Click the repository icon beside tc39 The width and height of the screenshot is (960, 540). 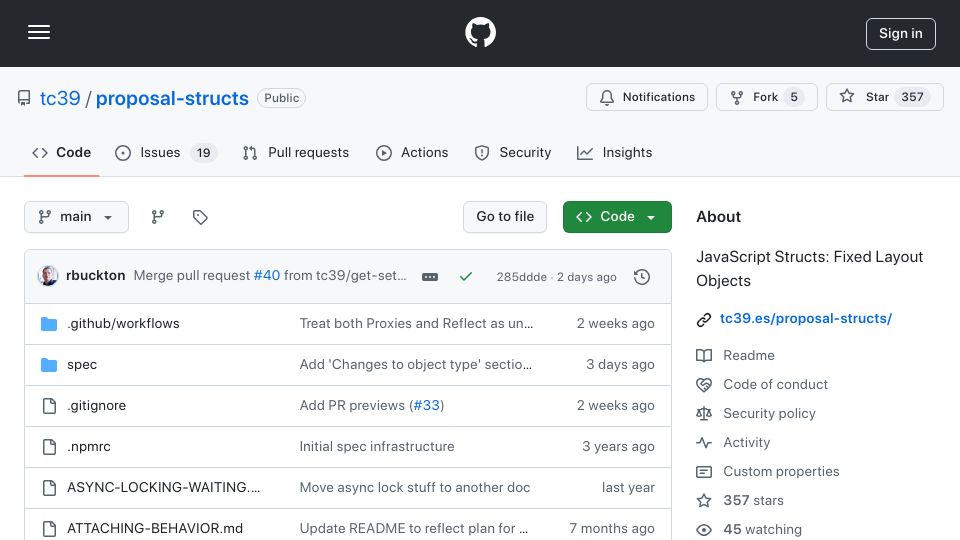(x=24, y=98)
